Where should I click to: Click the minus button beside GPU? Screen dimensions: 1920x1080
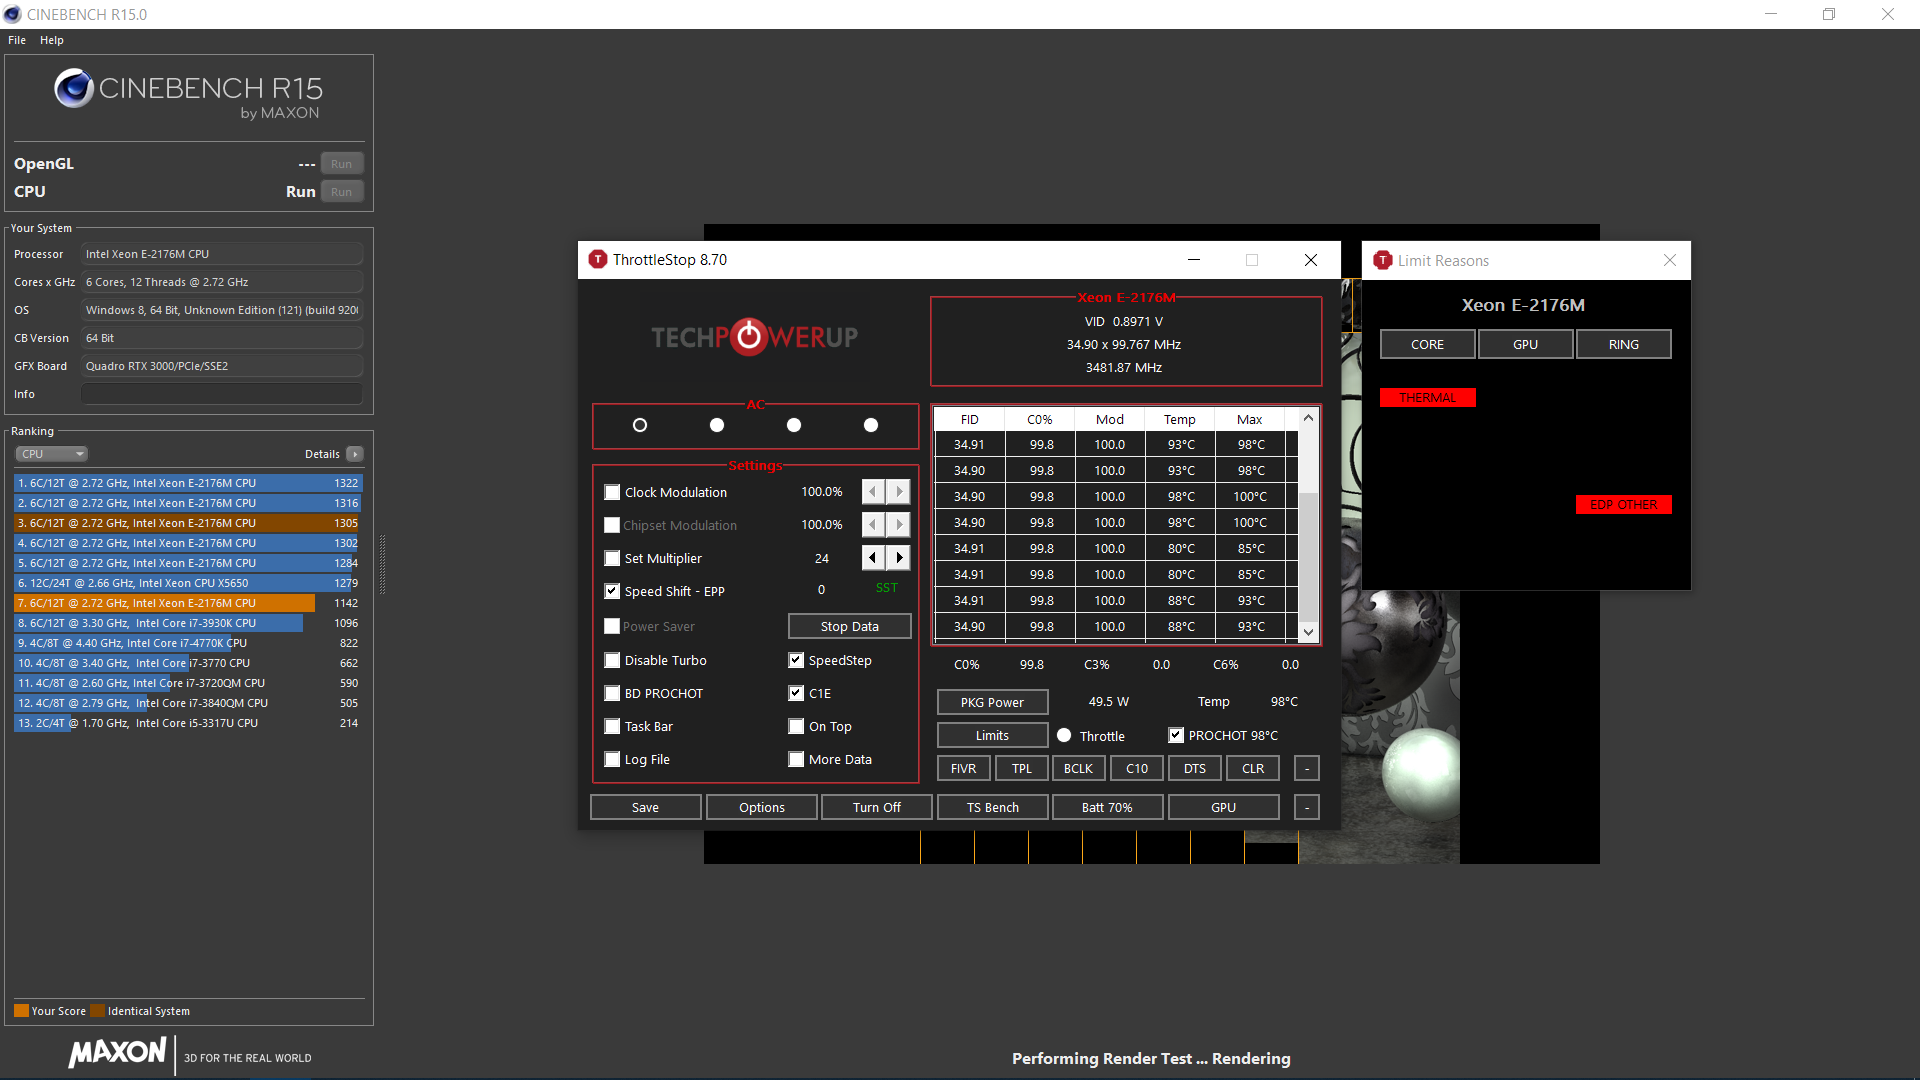pyautogui.click(x=1306, y=807)
